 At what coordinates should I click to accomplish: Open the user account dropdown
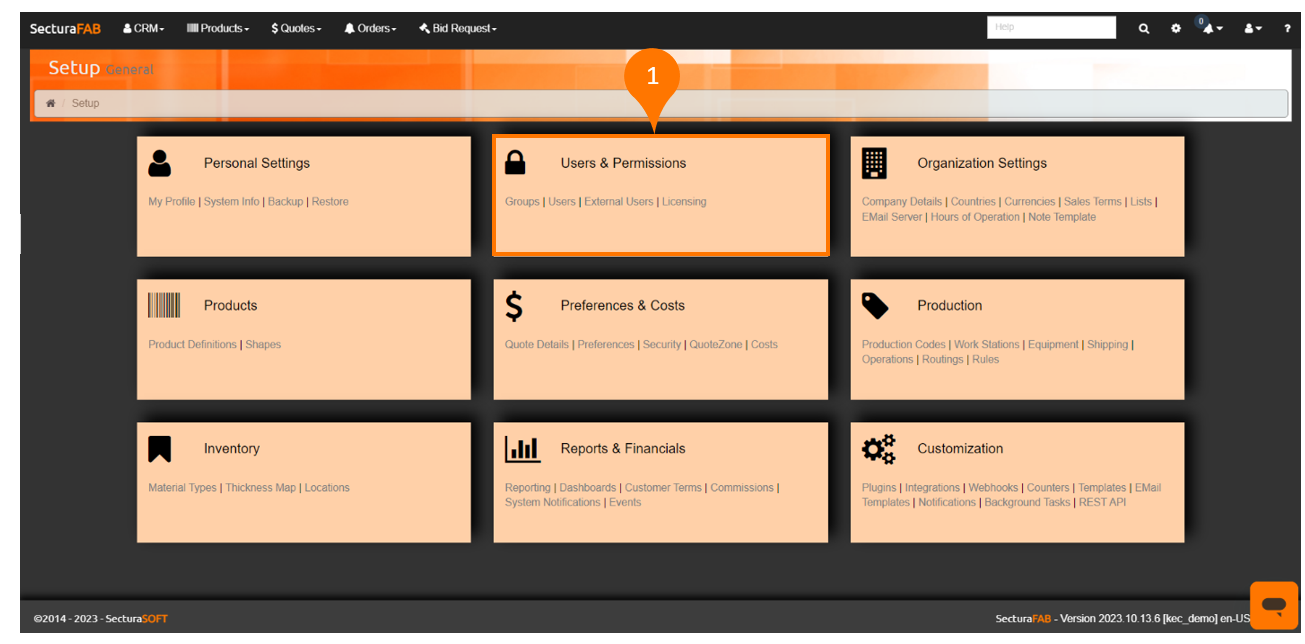click(1253, 29)
